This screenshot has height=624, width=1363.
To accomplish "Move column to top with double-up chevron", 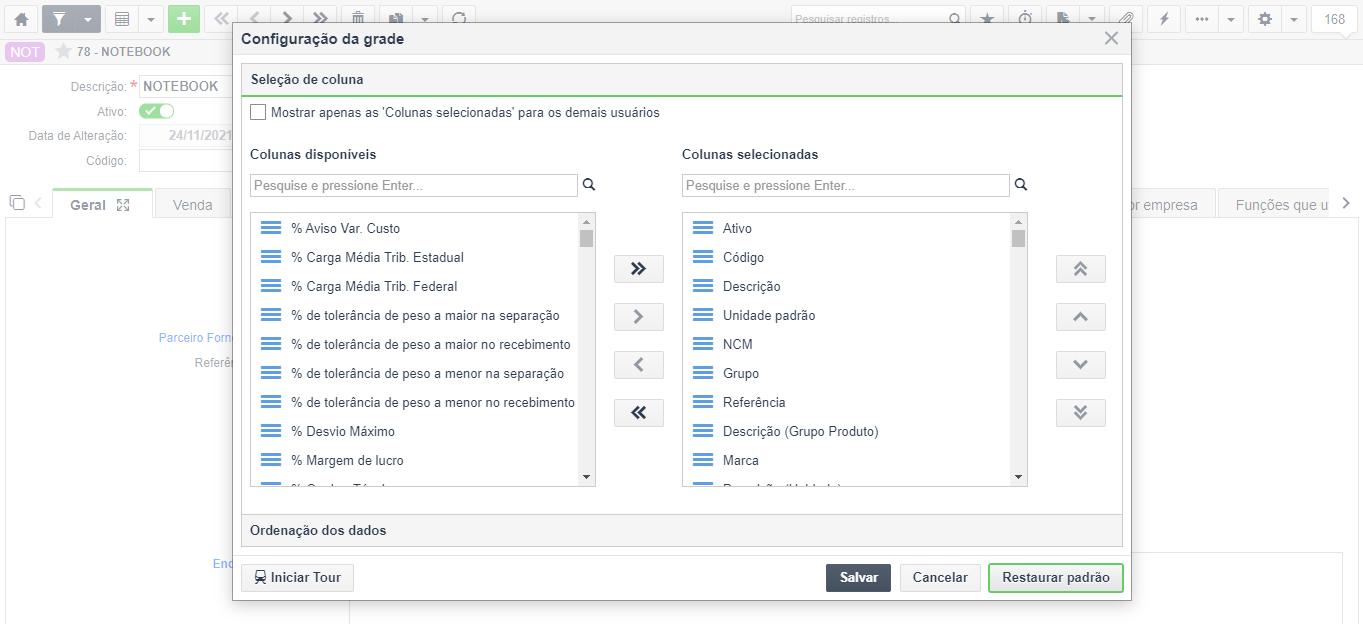I will pos(1080,268).
